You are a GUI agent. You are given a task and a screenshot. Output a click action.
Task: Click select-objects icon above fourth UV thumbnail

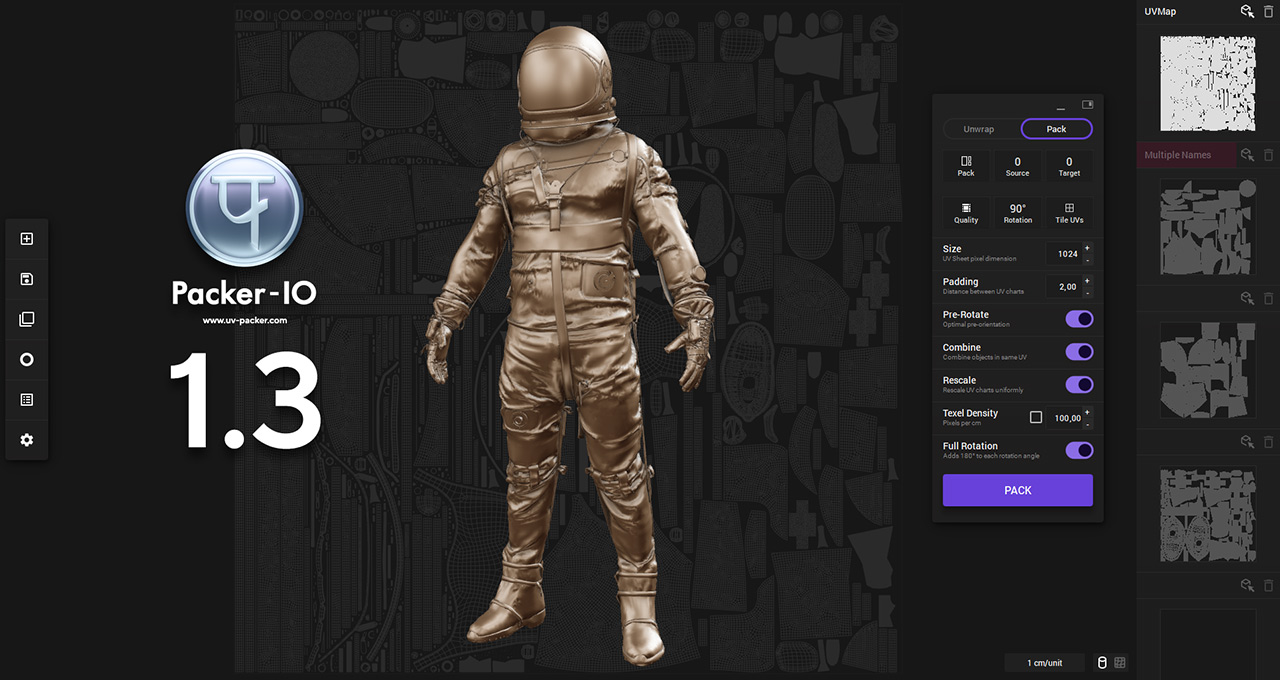click(1247, 442)
